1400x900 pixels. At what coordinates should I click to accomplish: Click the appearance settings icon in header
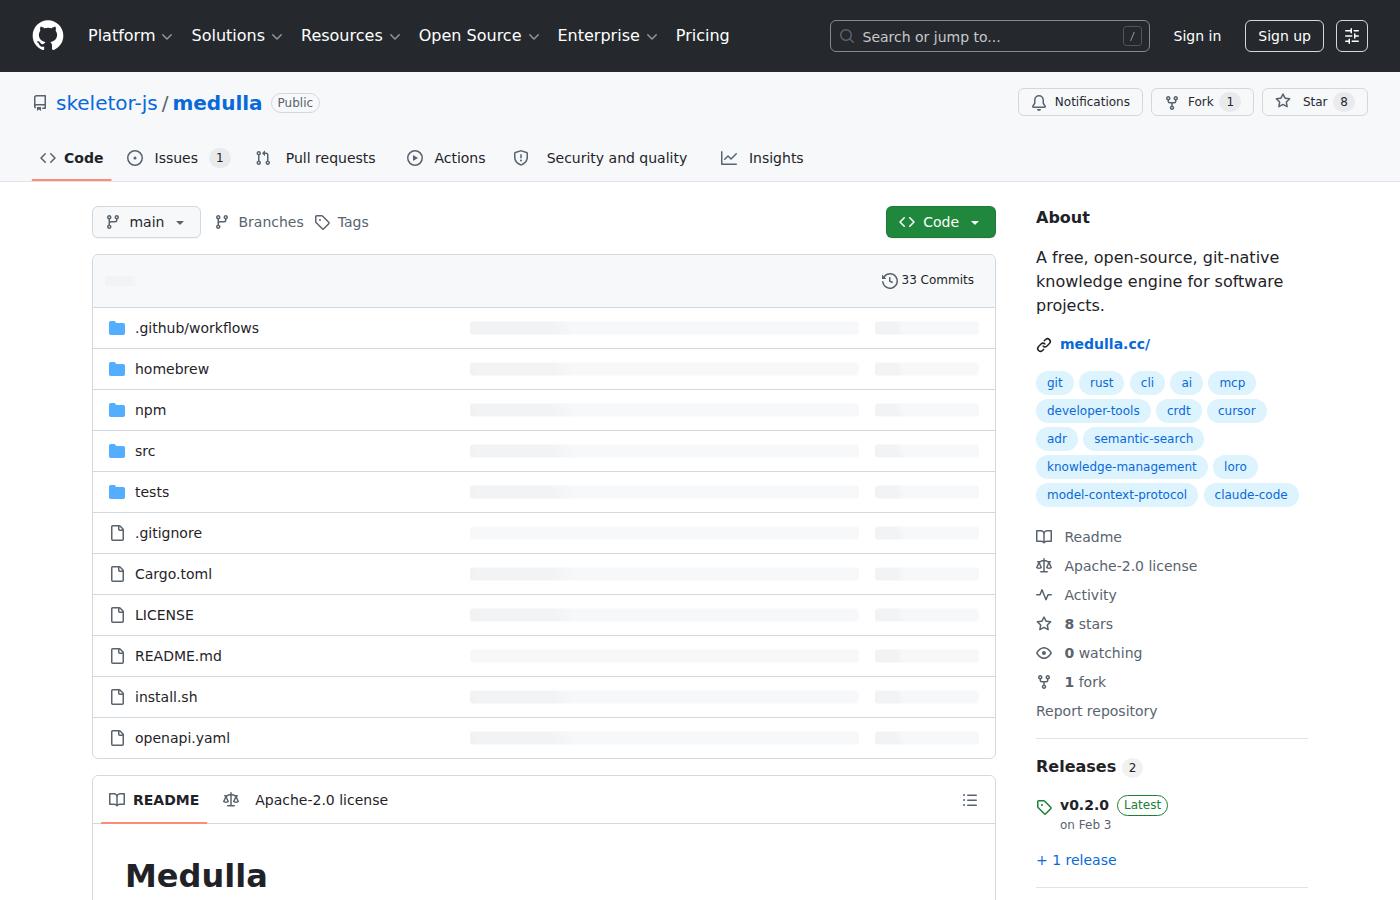1352,36
